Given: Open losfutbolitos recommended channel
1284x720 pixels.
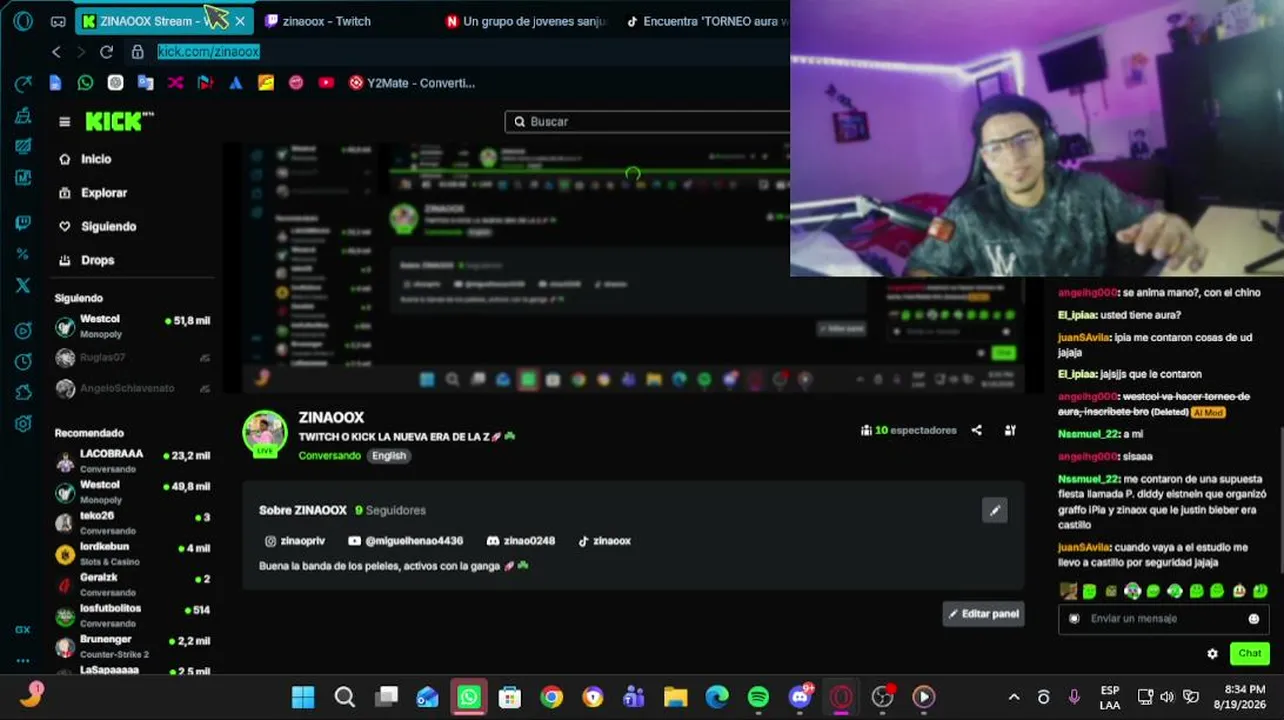Looking at the screenshot, I should click(x=133, y=616).
